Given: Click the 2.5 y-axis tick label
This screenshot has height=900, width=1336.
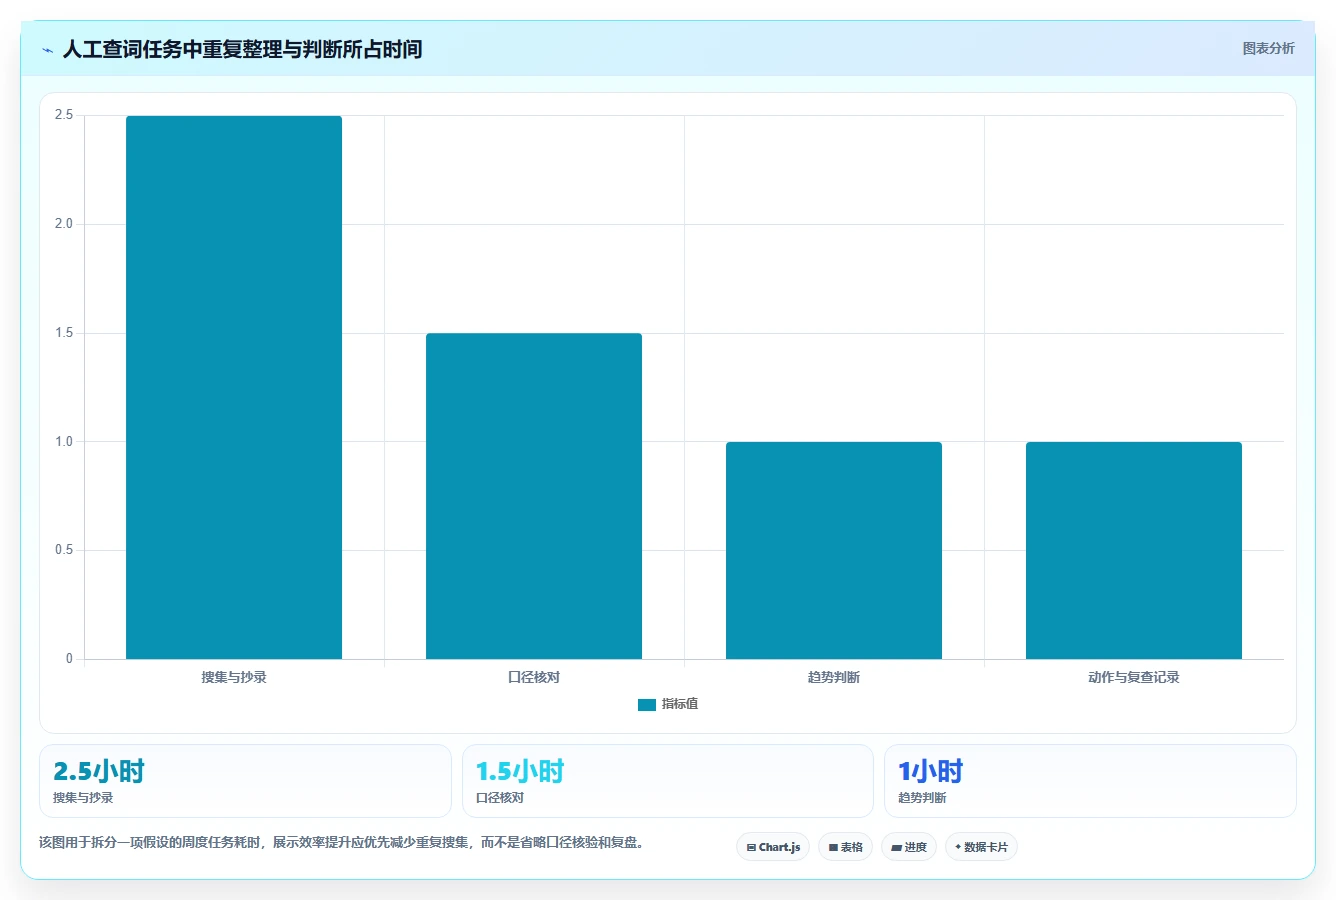Looking at the screenshot, I should (64, 115).
